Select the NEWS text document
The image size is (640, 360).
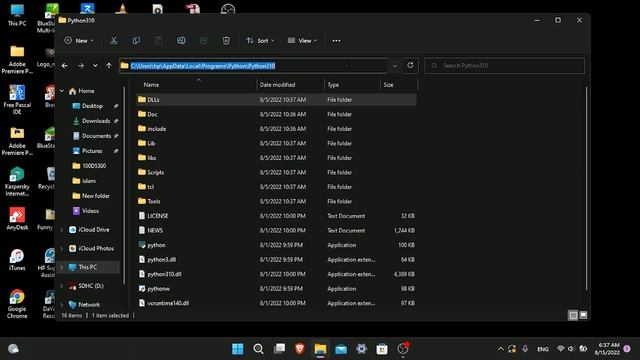(x=276, y=230)
